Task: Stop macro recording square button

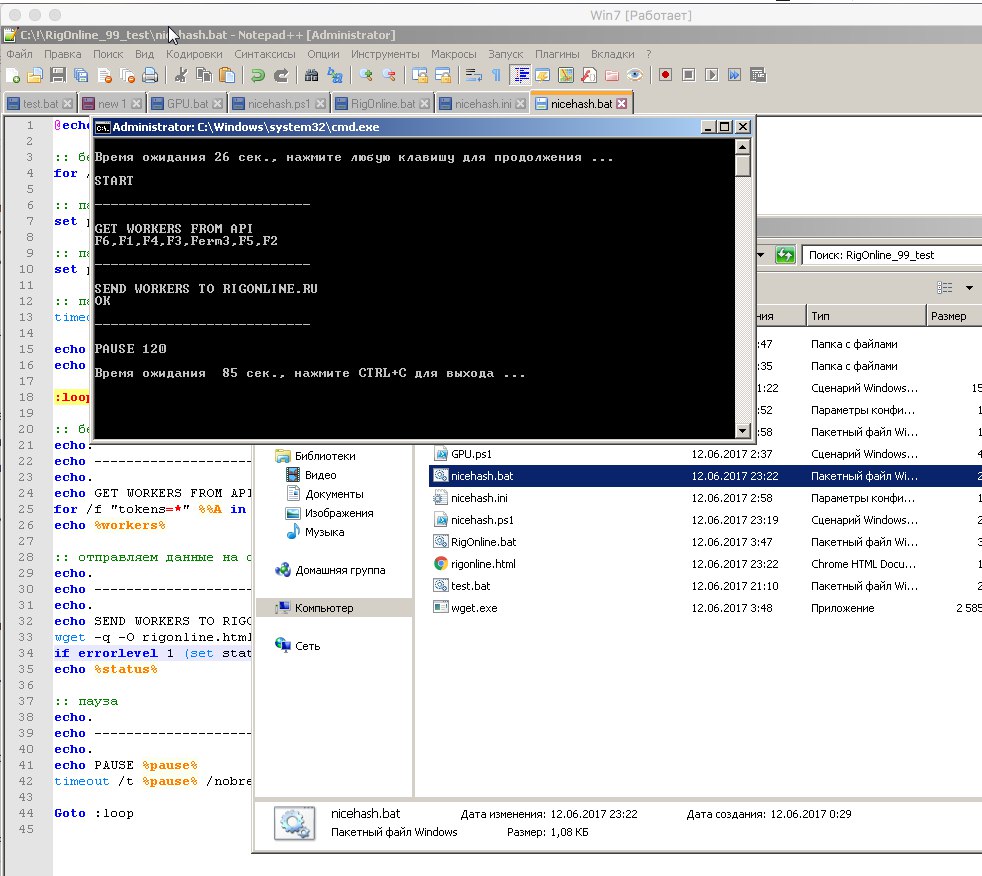Action: click(x=688, y=75)
